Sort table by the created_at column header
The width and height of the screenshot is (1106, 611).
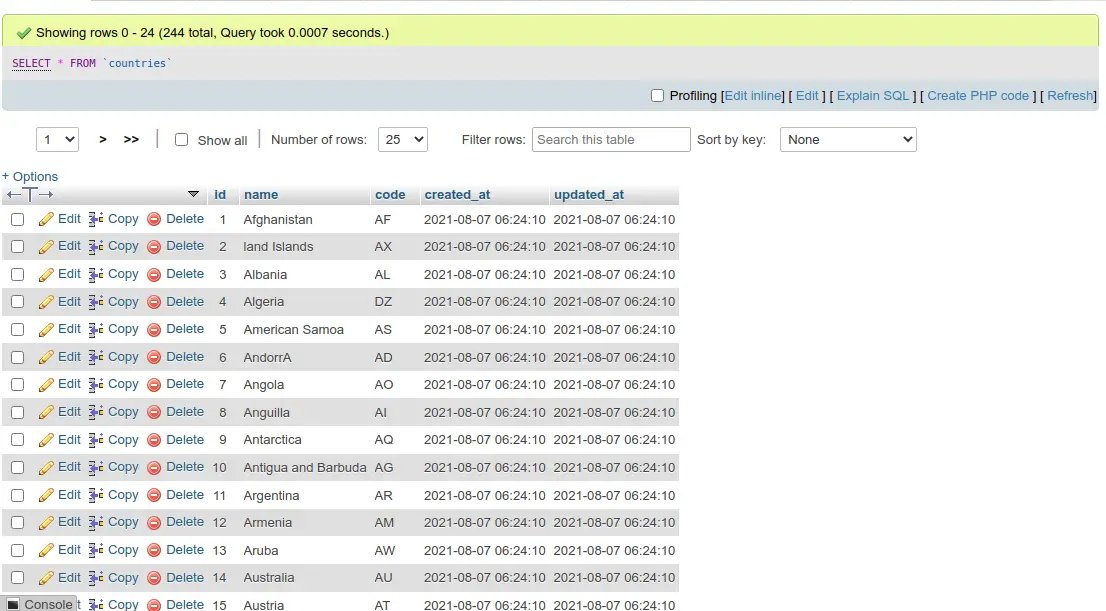[457, 195]
